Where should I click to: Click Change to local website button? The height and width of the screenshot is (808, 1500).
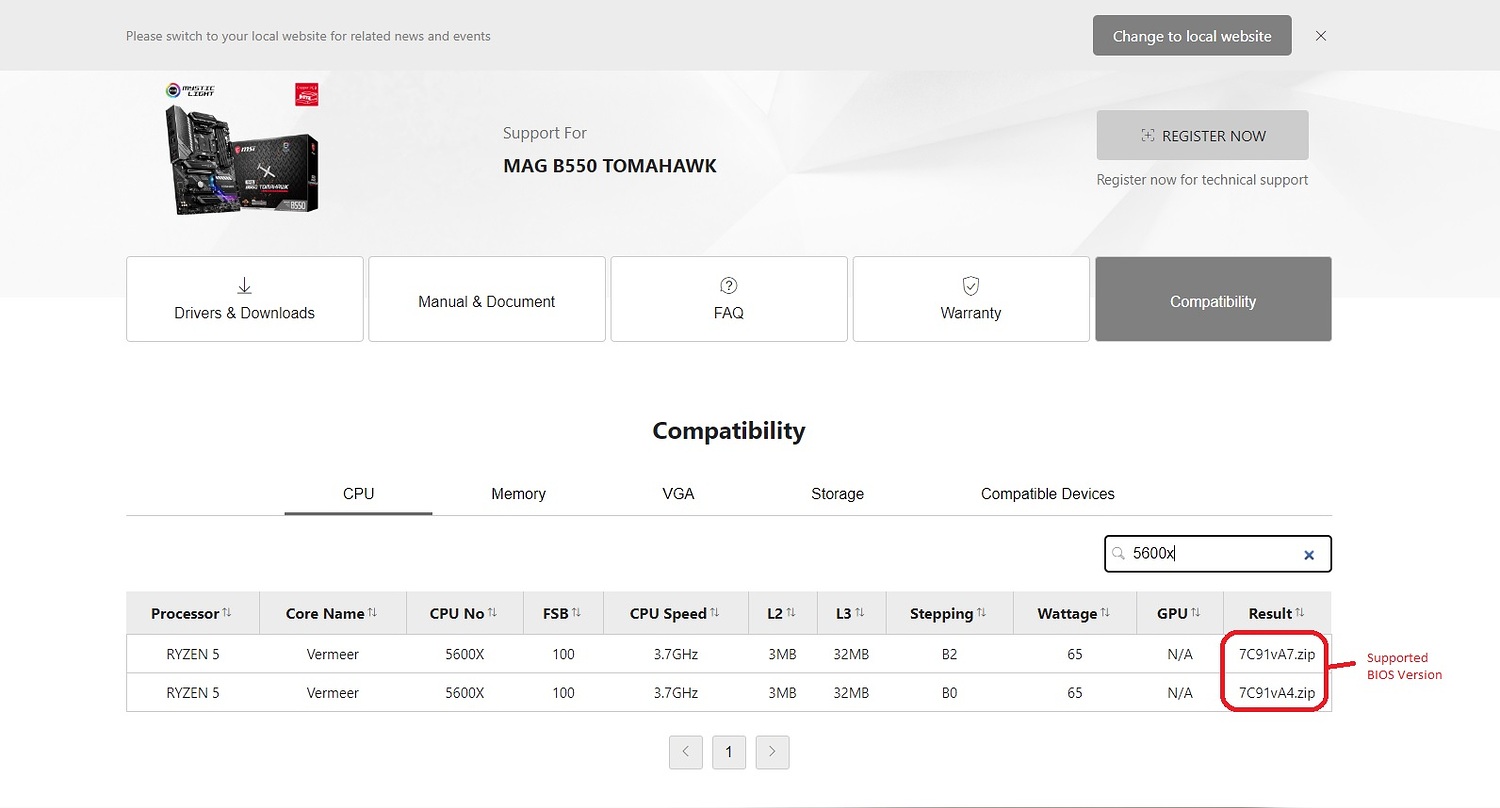click(x=1192, y=36)
